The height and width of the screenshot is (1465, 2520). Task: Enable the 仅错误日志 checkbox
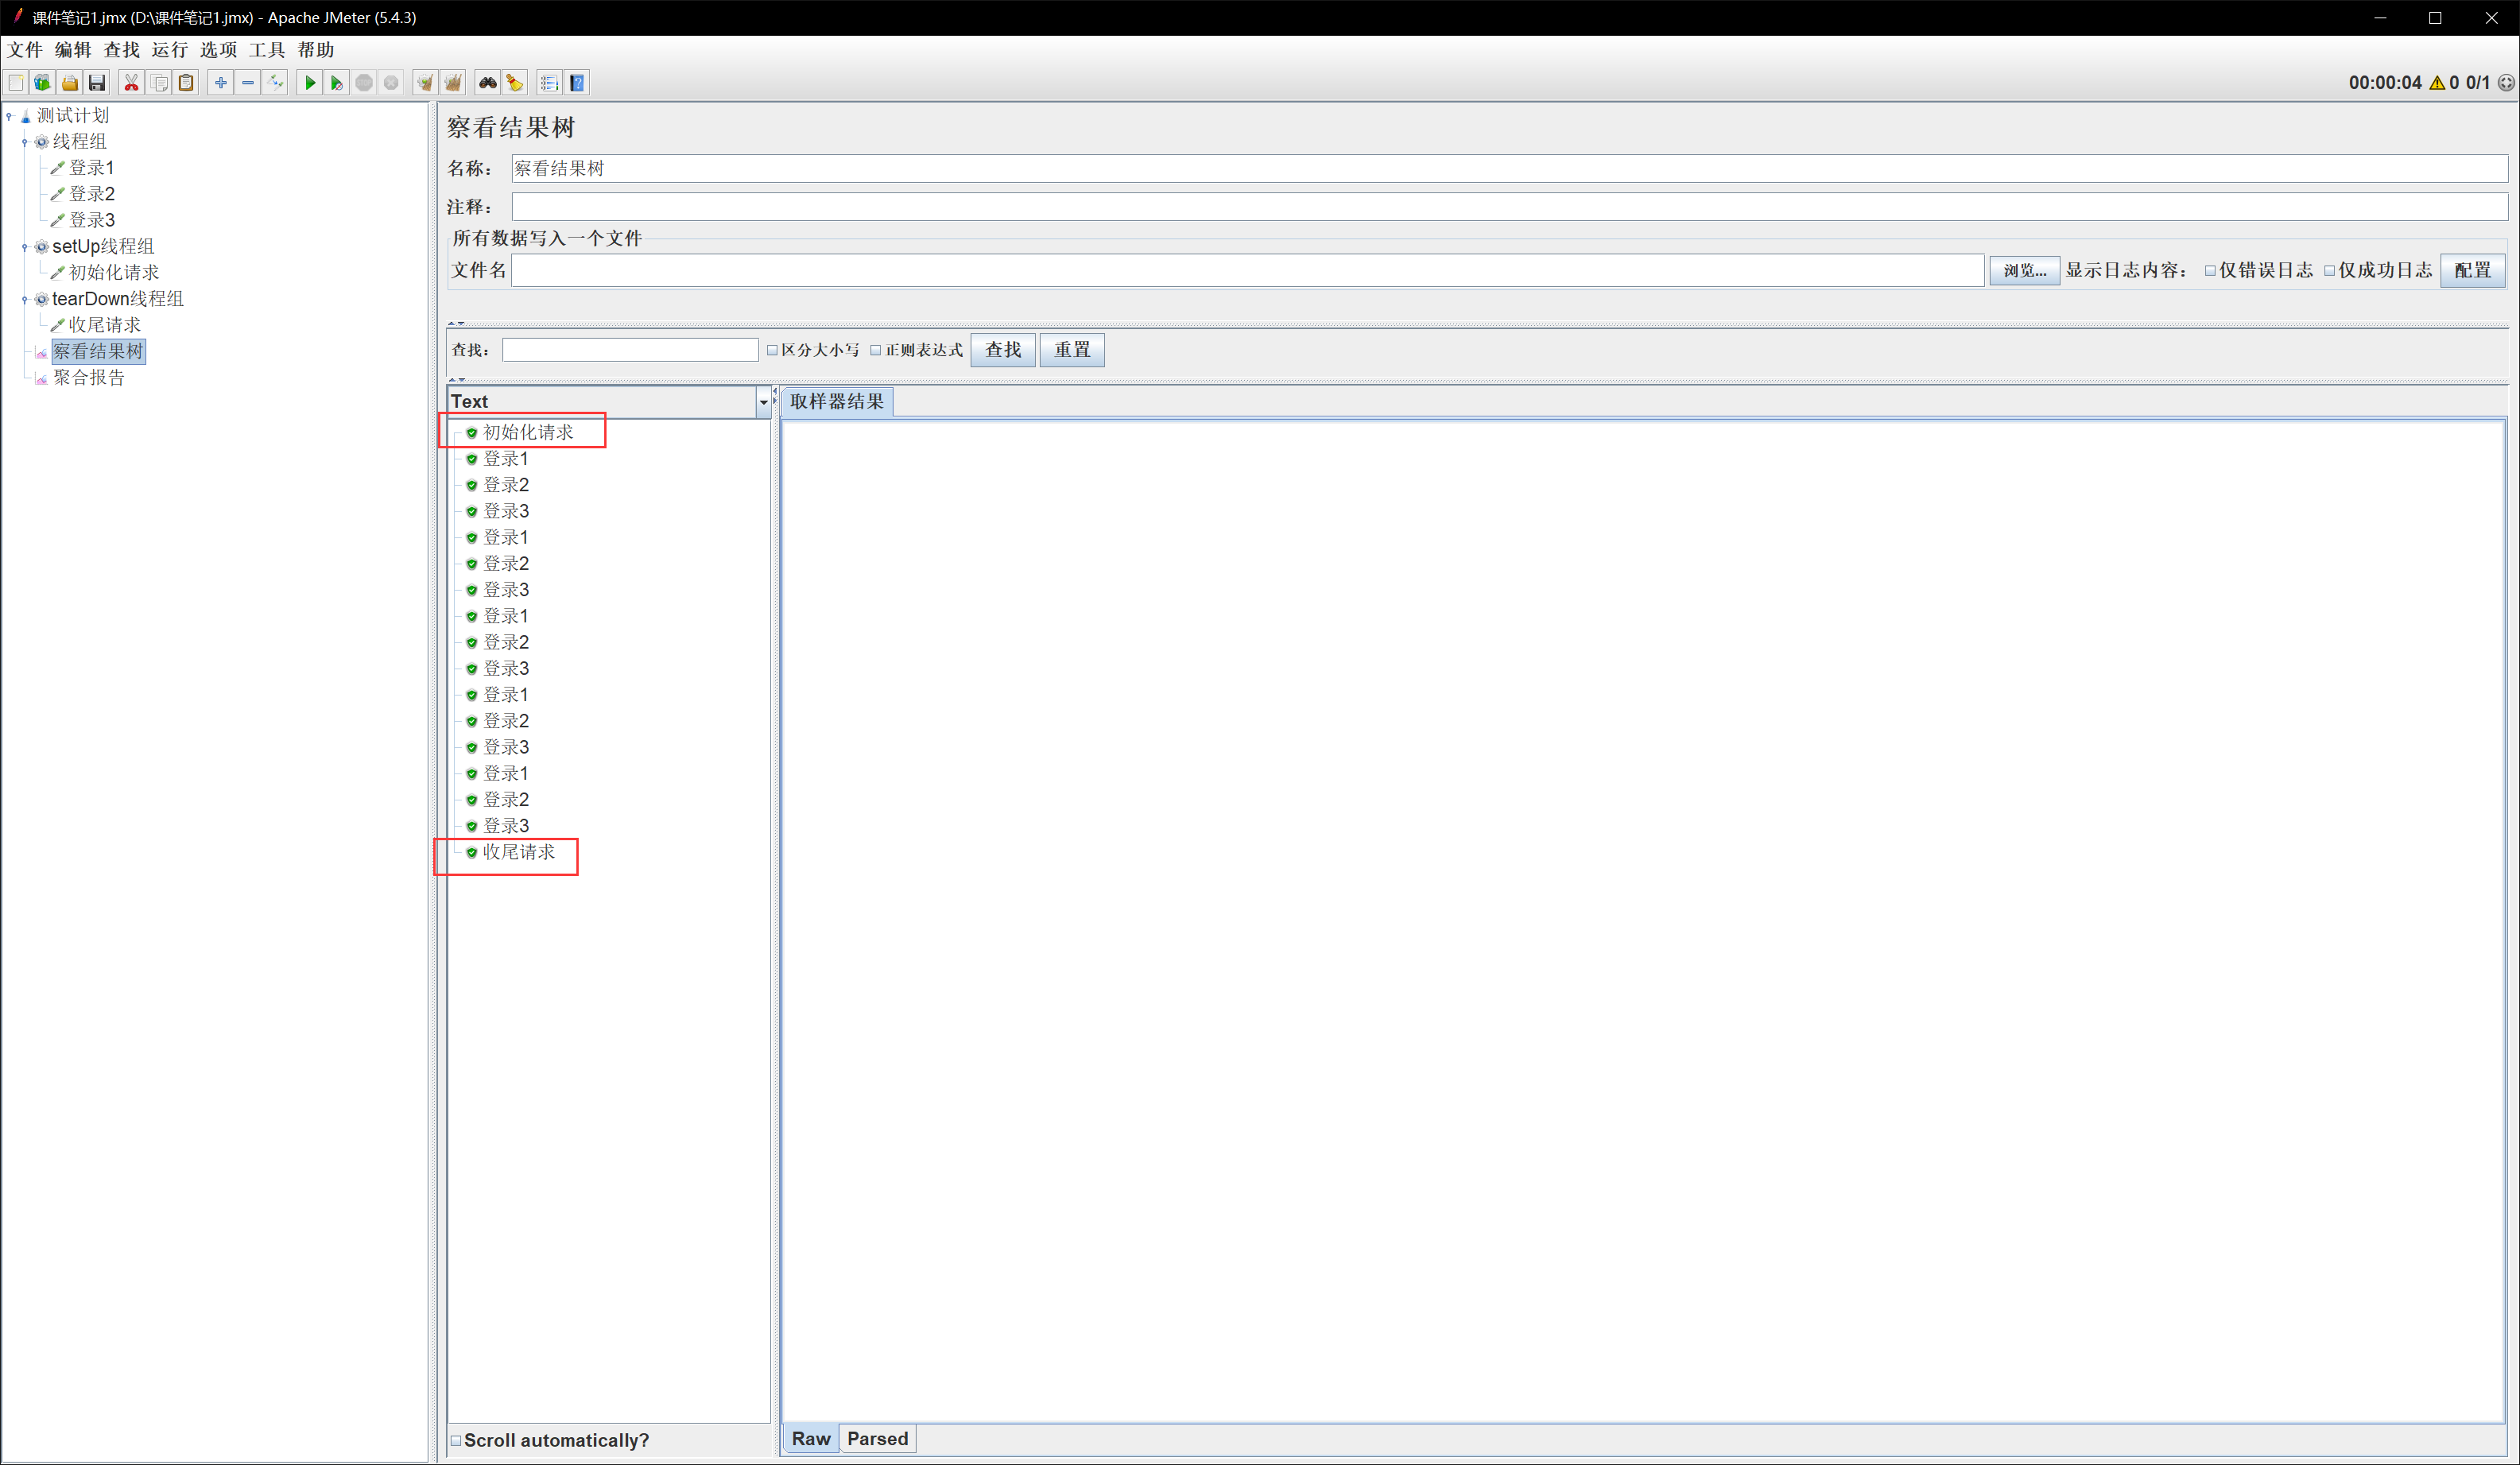pos(2210,271)
